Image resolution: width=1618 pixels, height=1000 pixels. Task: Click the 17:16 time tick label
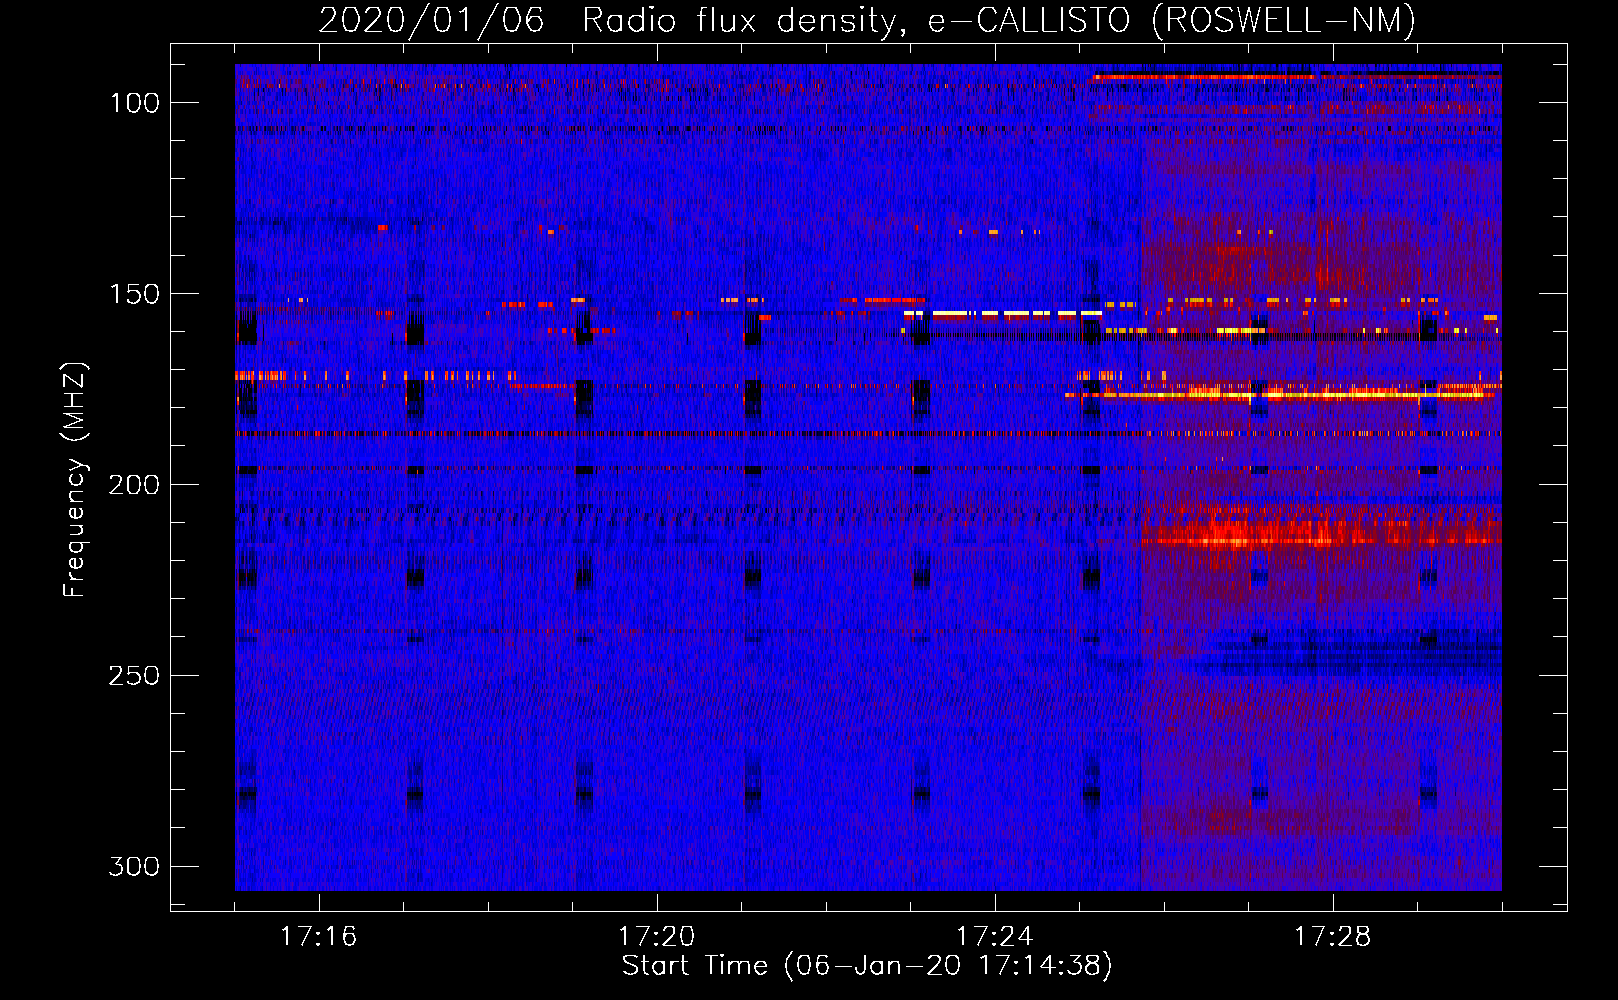[x=318, y=936]
